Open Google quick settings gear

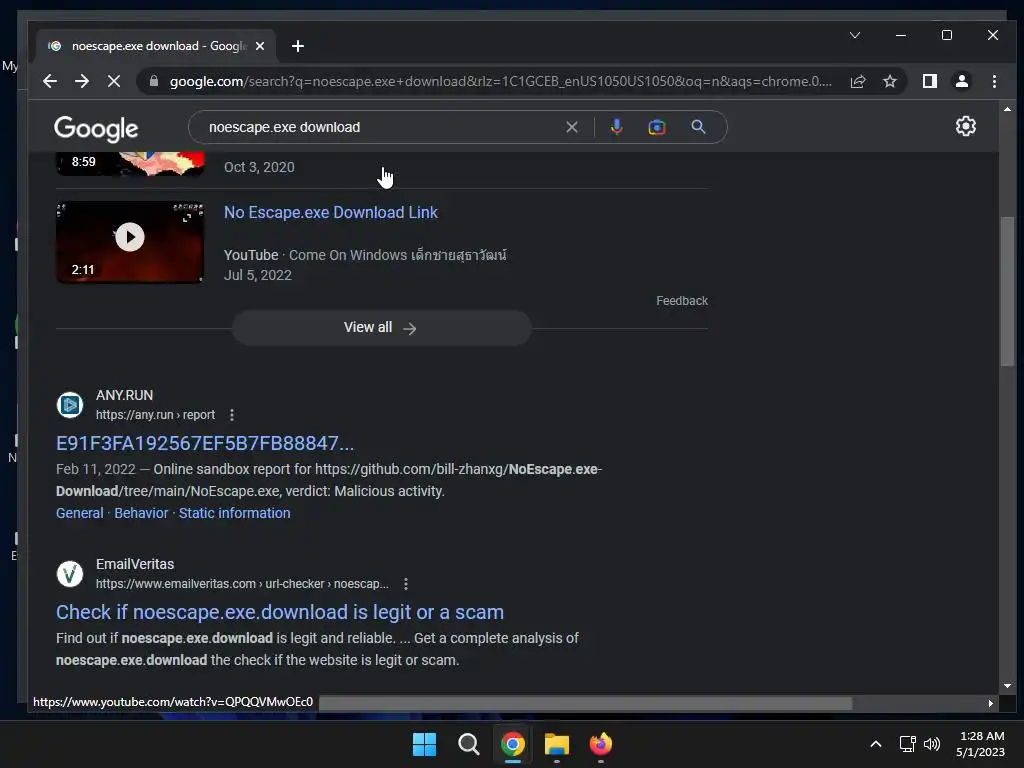(x=965, y=126)
